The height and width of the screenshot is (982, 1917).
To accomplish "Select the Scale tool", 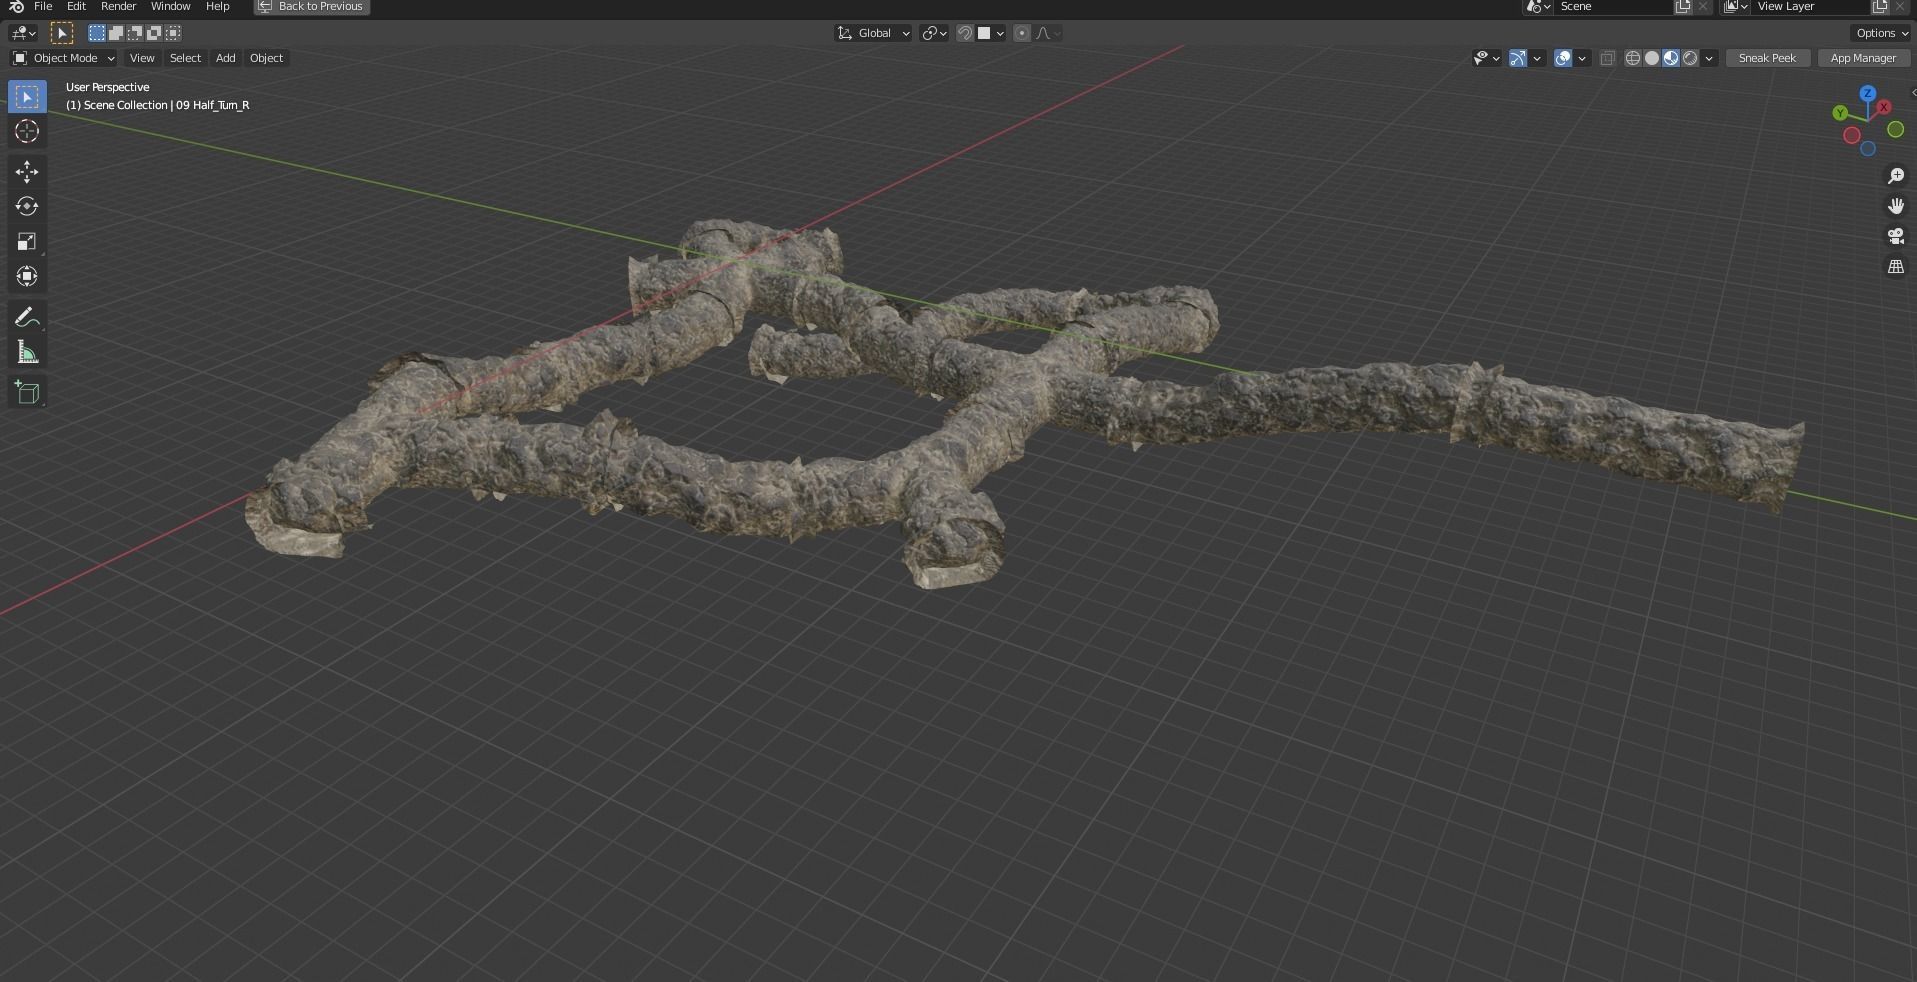I will point(27,241).
